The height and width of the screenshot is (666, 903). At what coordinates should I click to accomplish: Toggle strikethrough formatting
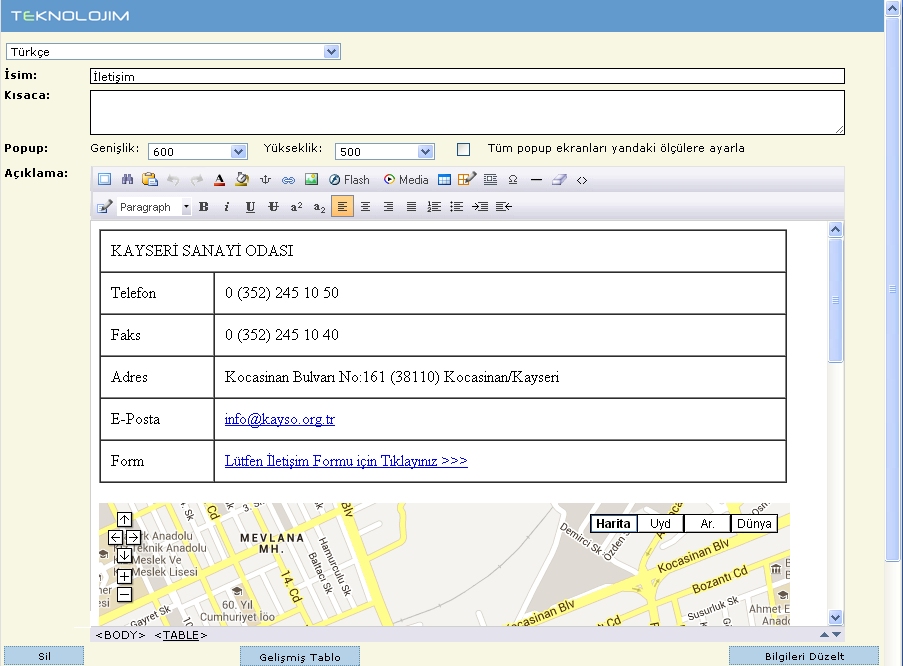click(273, 207)
